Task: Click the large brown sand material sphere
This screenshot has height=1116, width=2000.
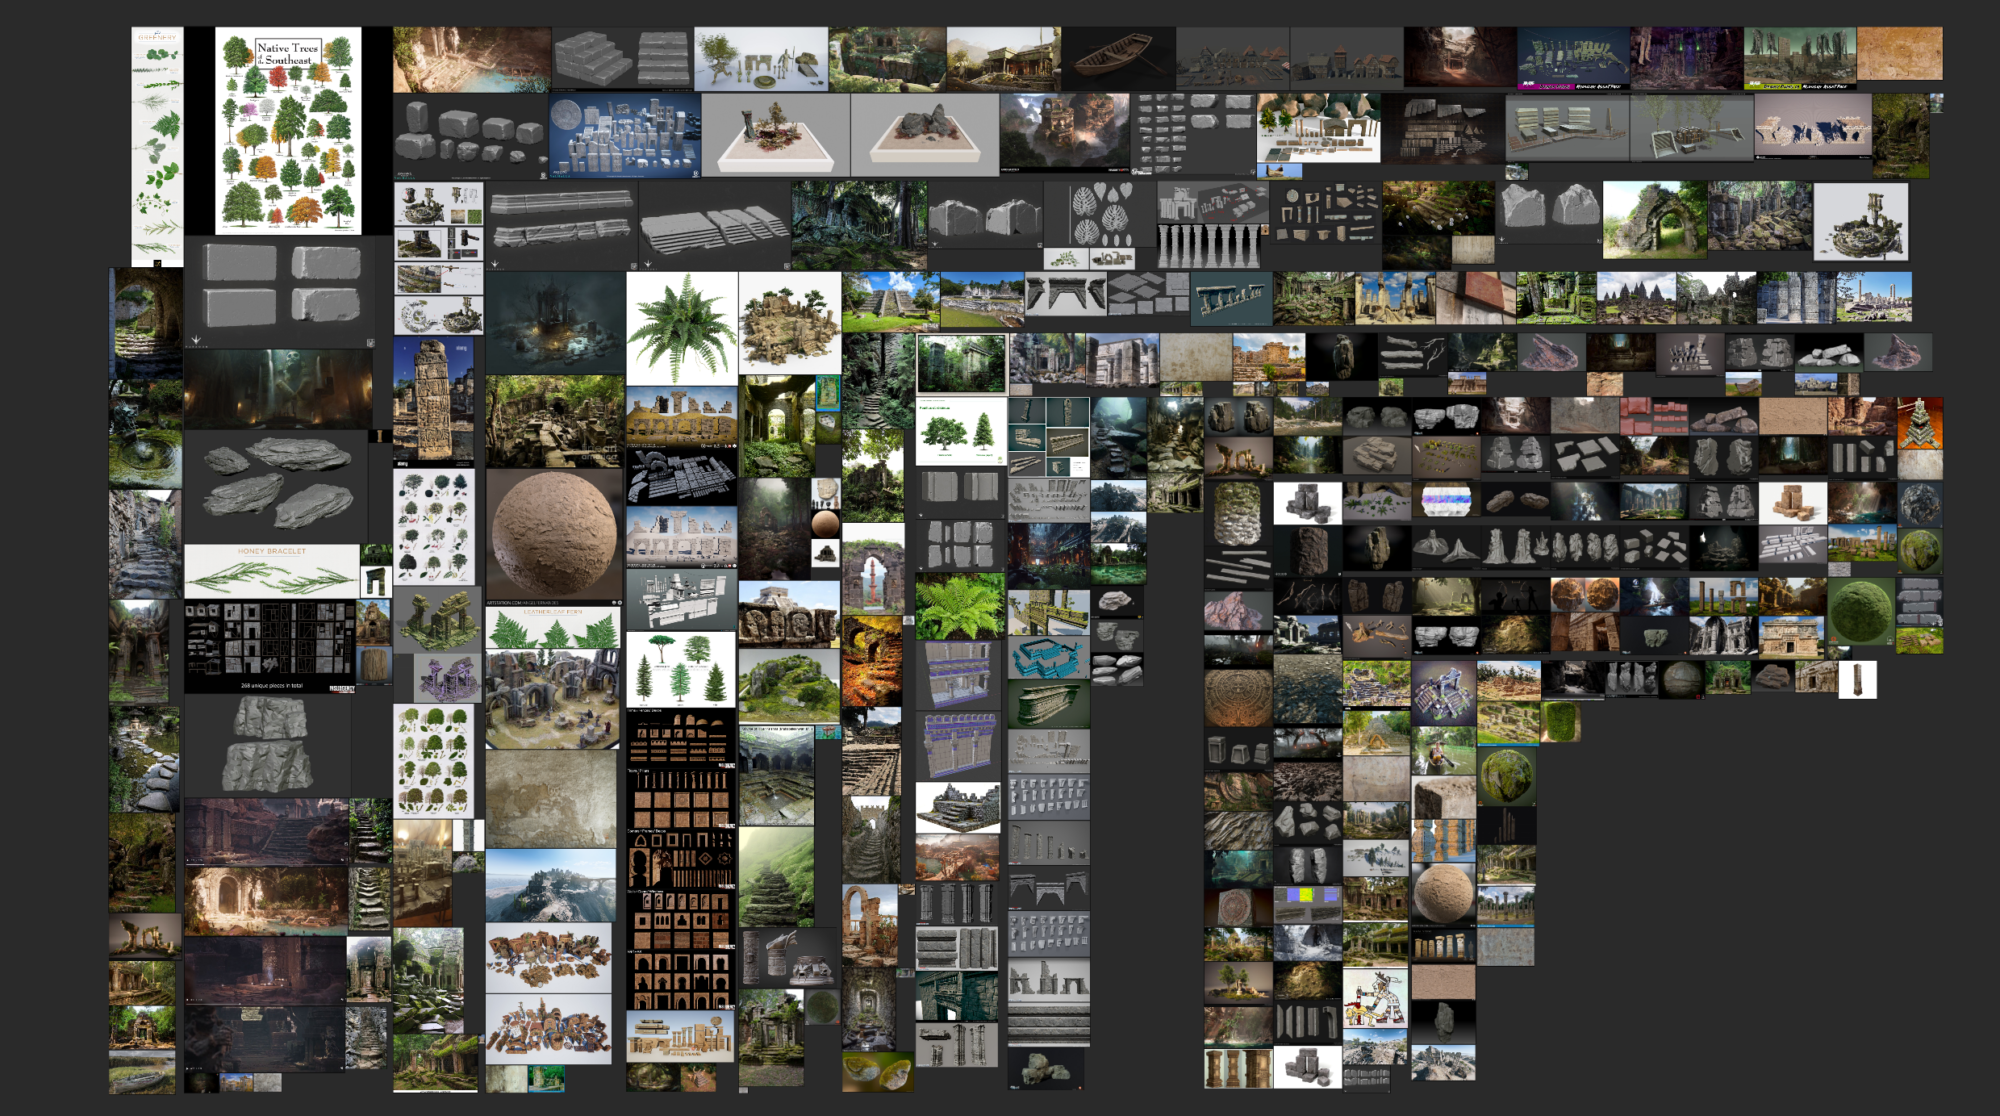Action: pos(555,533)
